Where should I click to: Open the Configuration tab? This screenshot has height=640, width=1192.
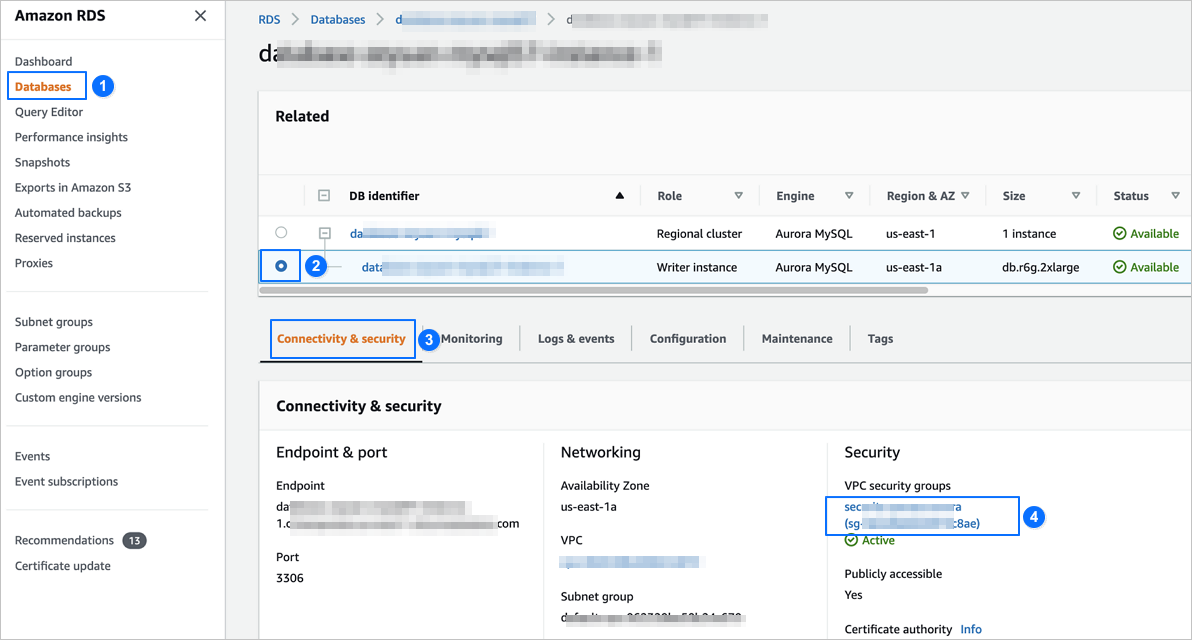(688, 339)
